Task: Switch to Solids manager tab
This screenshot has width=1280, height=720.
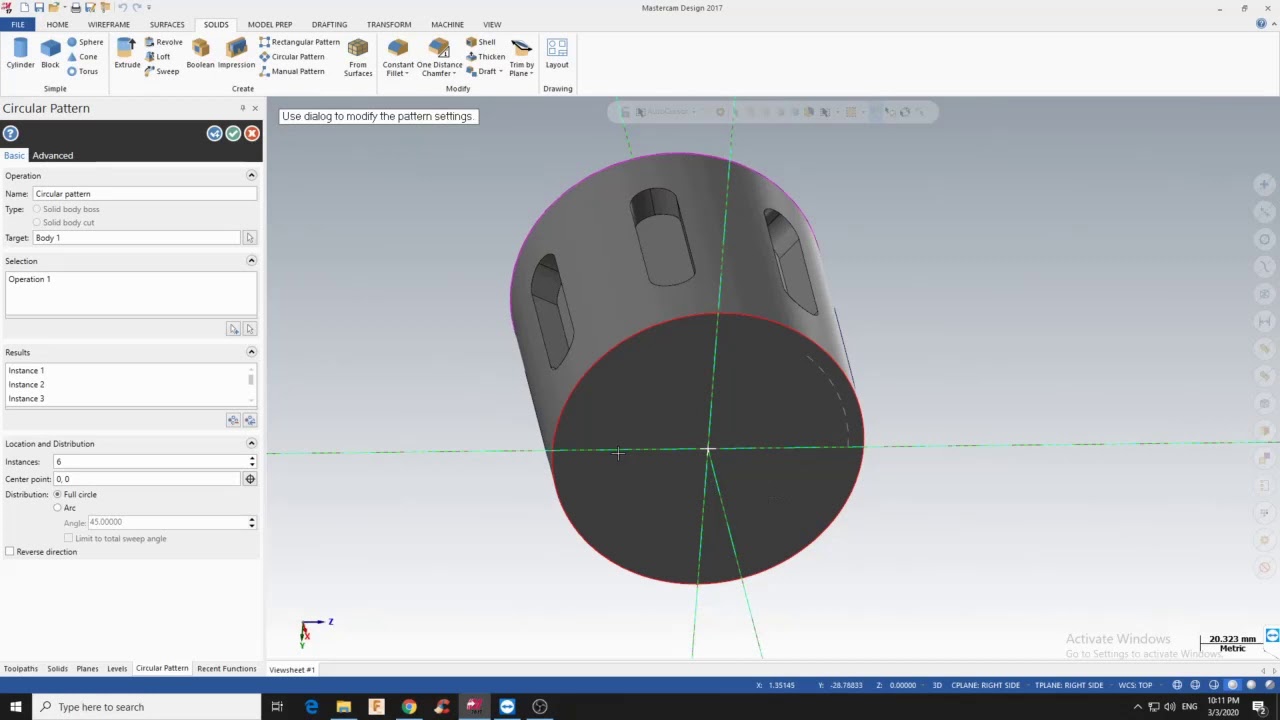Action: 57,669
